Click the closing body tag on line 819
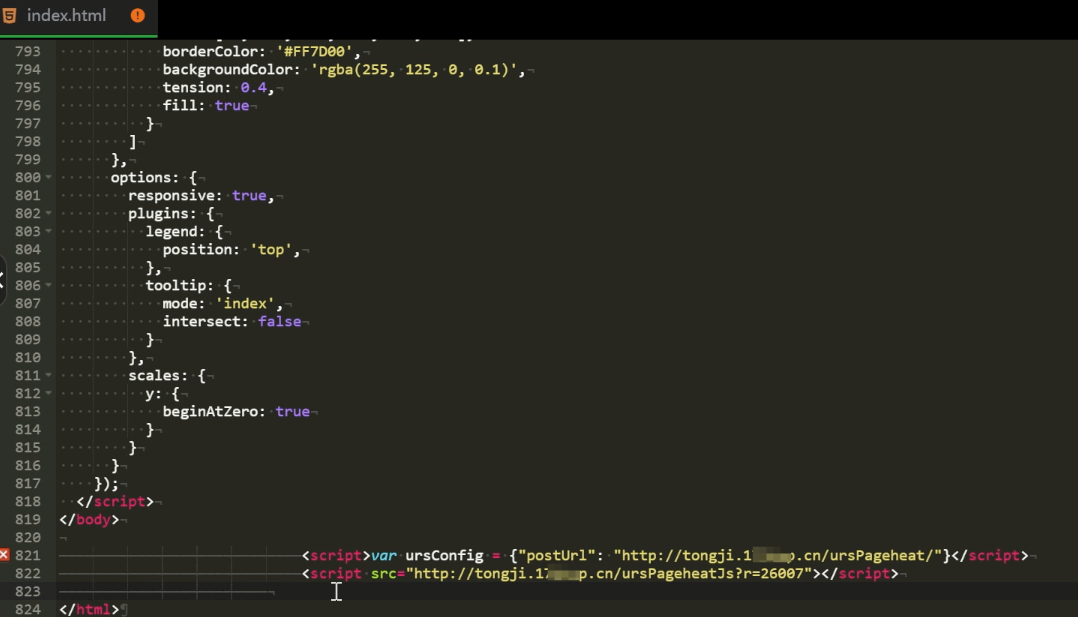 coord(89,519)
